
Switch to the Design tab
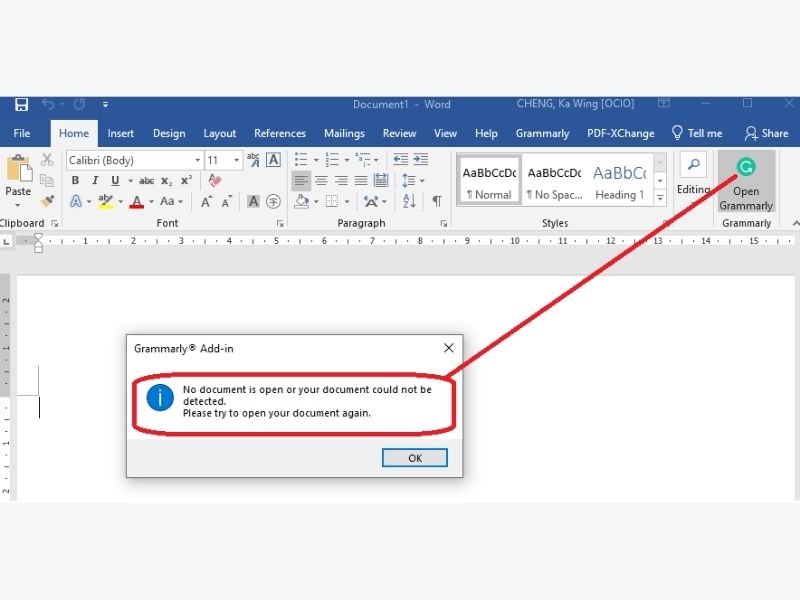(169, 133)
